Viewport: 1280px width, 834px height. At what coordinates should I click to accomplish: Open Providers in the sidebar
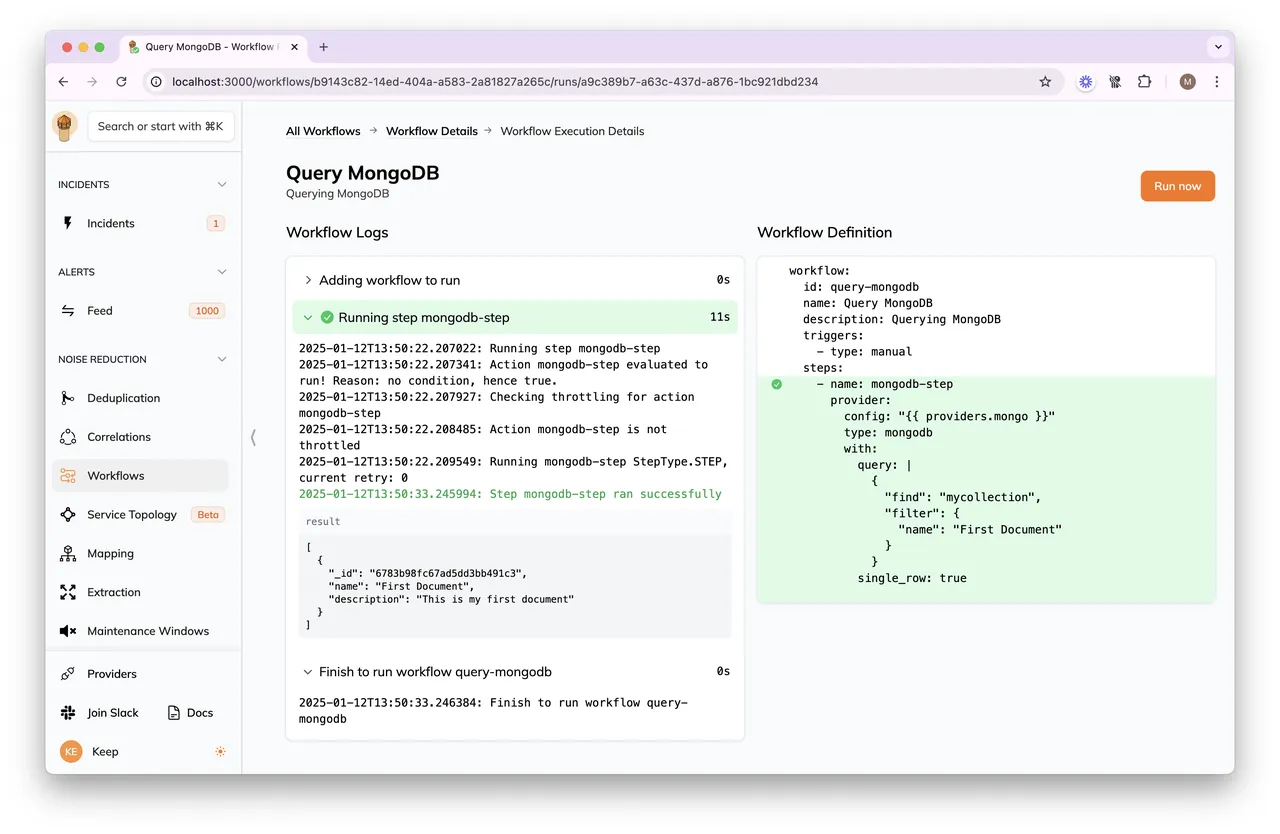[x=140, y=674]
